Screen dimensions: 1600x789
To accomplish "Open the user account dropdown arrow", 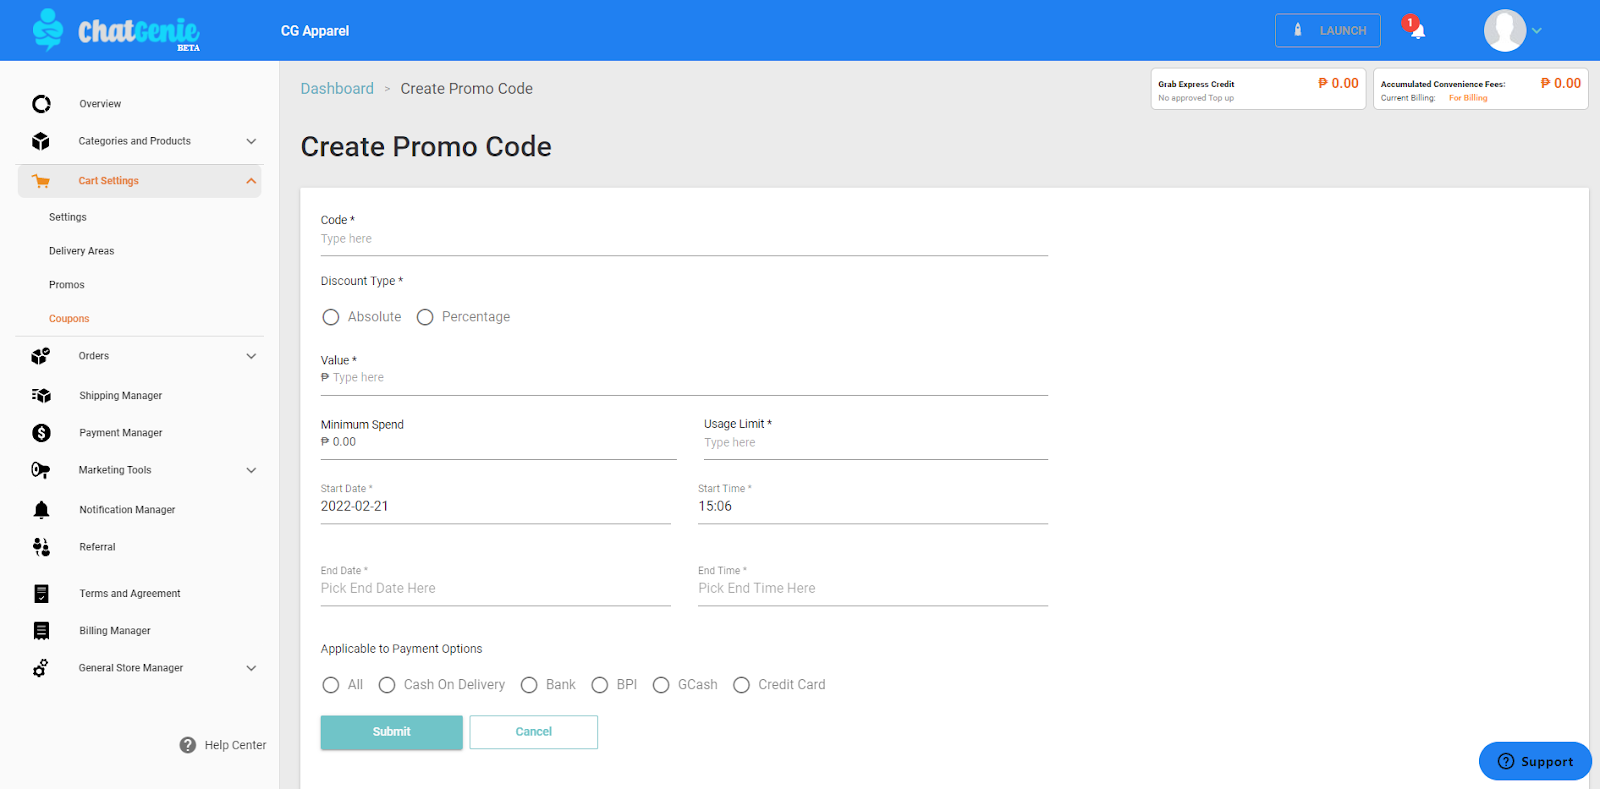I will tap(1537, 31).
